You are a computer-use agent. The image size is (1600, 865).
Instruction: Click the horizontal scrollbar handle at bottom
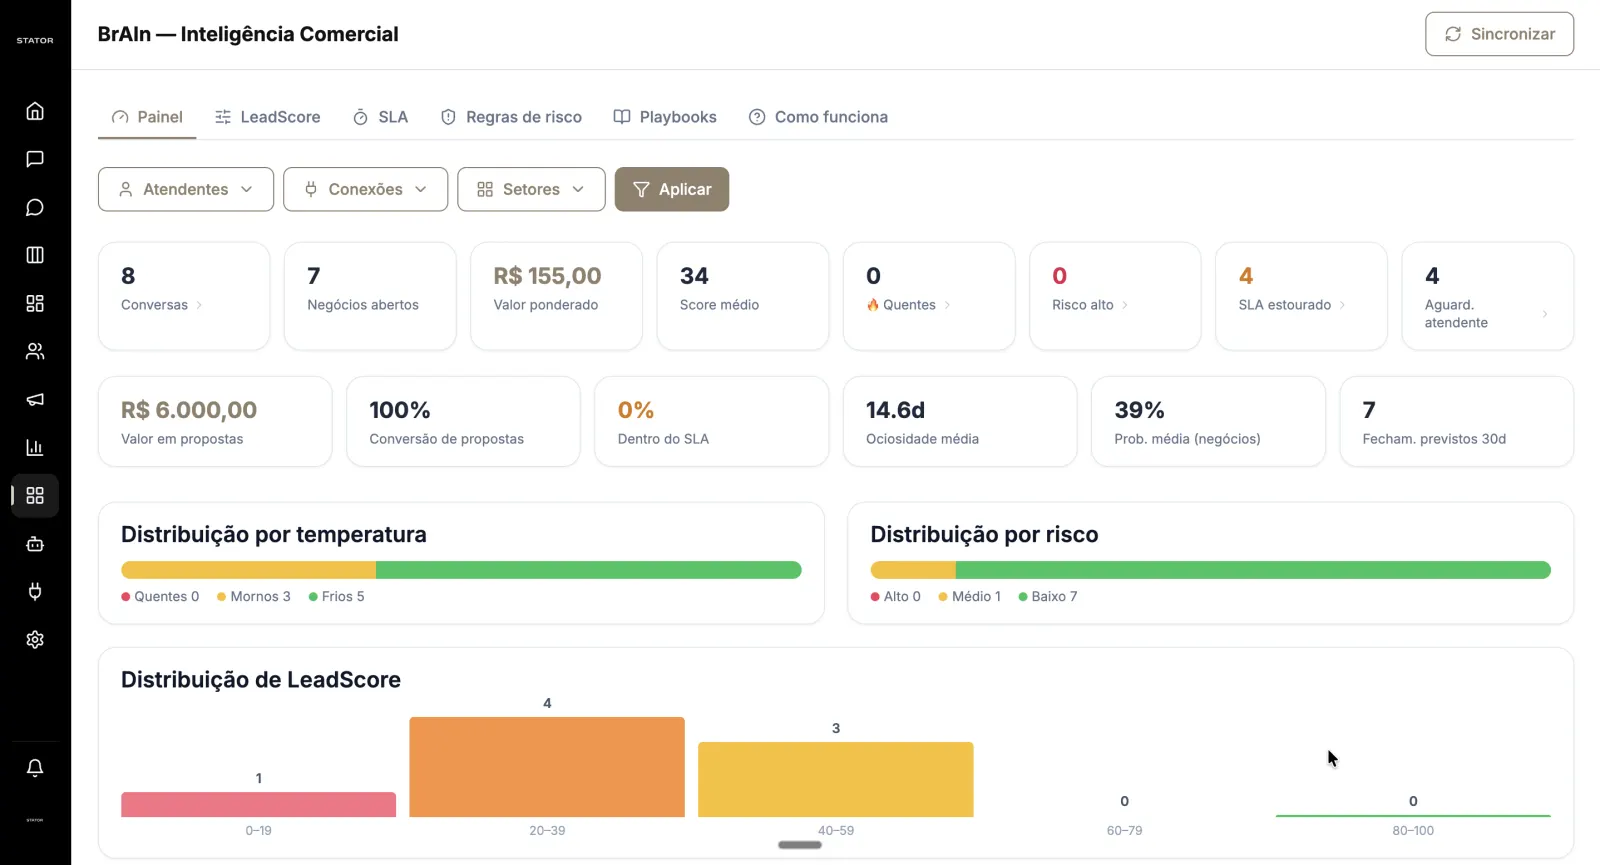tap(800, 845)
